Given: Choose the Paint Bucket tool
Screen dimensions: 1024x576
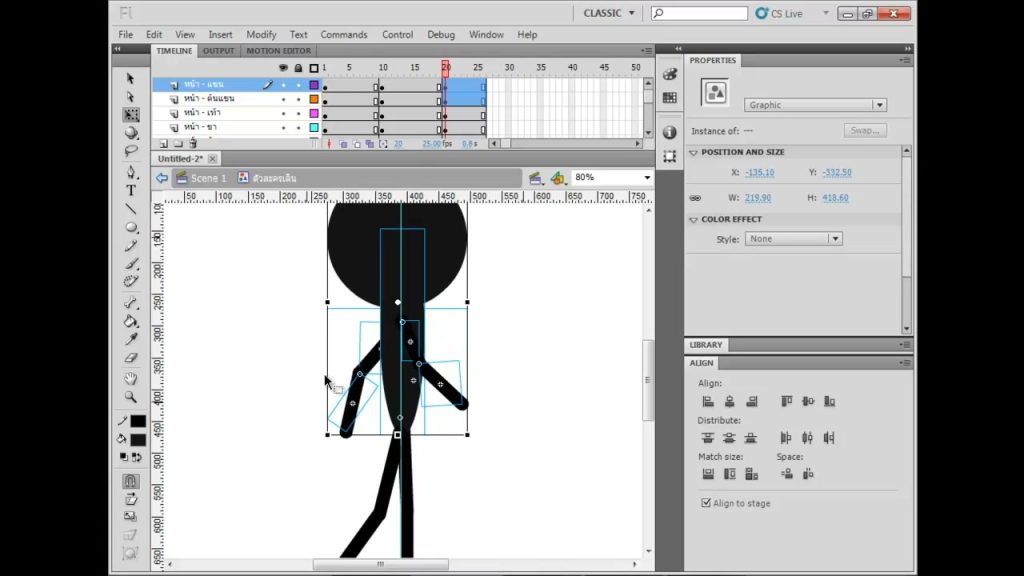Looking at the screenshot, I should point(131,321).
